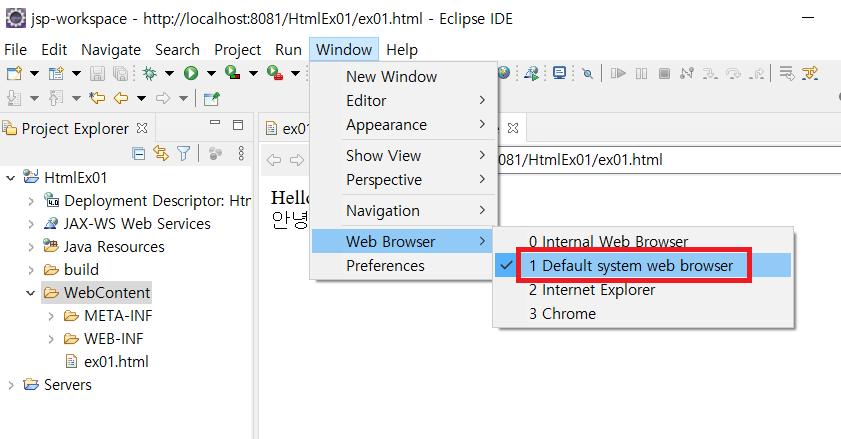The image size is (841, 439).
Task: Click the green Run button
Action: [191, 73]
